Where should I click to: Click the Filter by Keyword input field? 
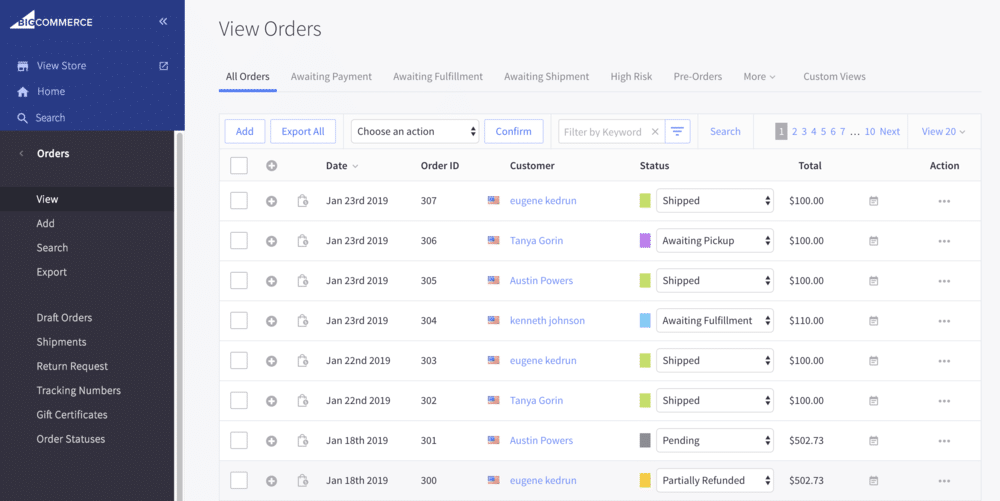604,132
